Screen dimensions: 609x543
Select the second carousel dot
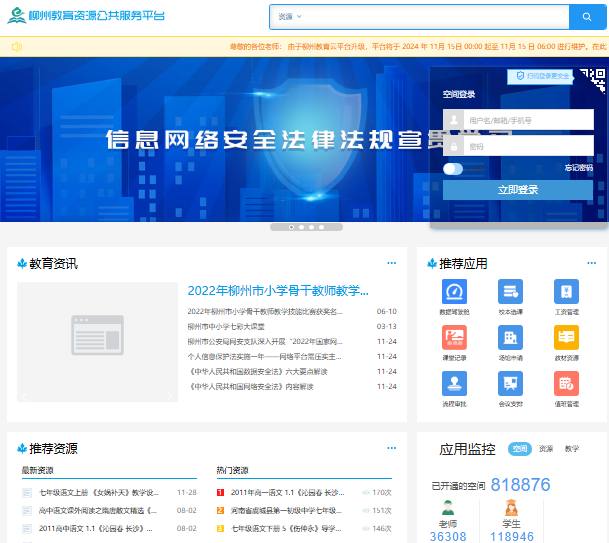pyautogui.click(x=301, y=227)
